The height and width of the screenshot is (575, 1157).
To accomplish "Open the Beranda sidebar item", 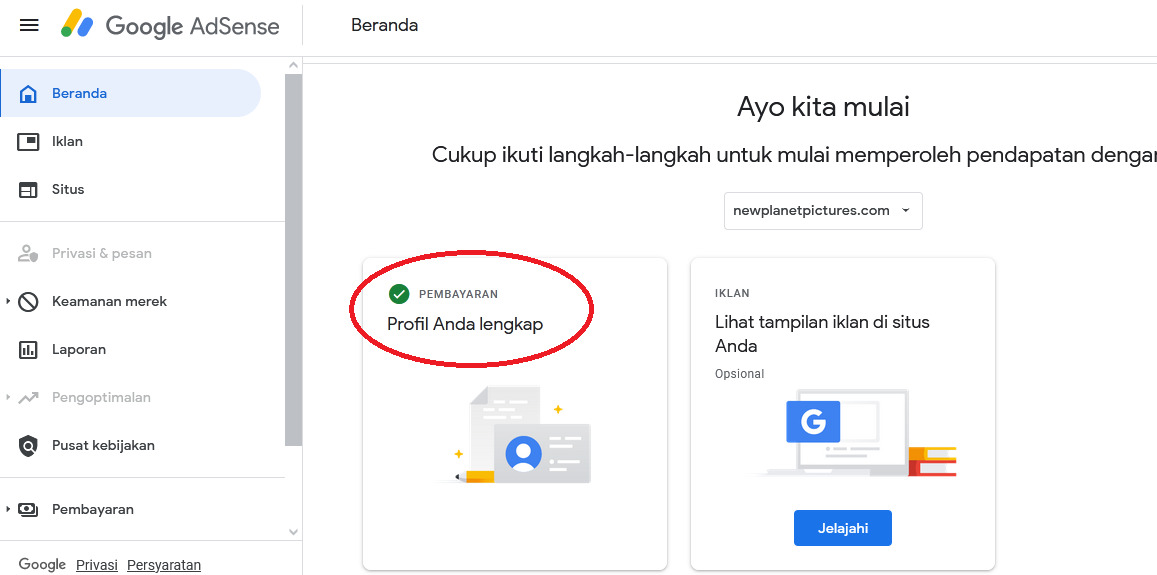I will [131, 94].
